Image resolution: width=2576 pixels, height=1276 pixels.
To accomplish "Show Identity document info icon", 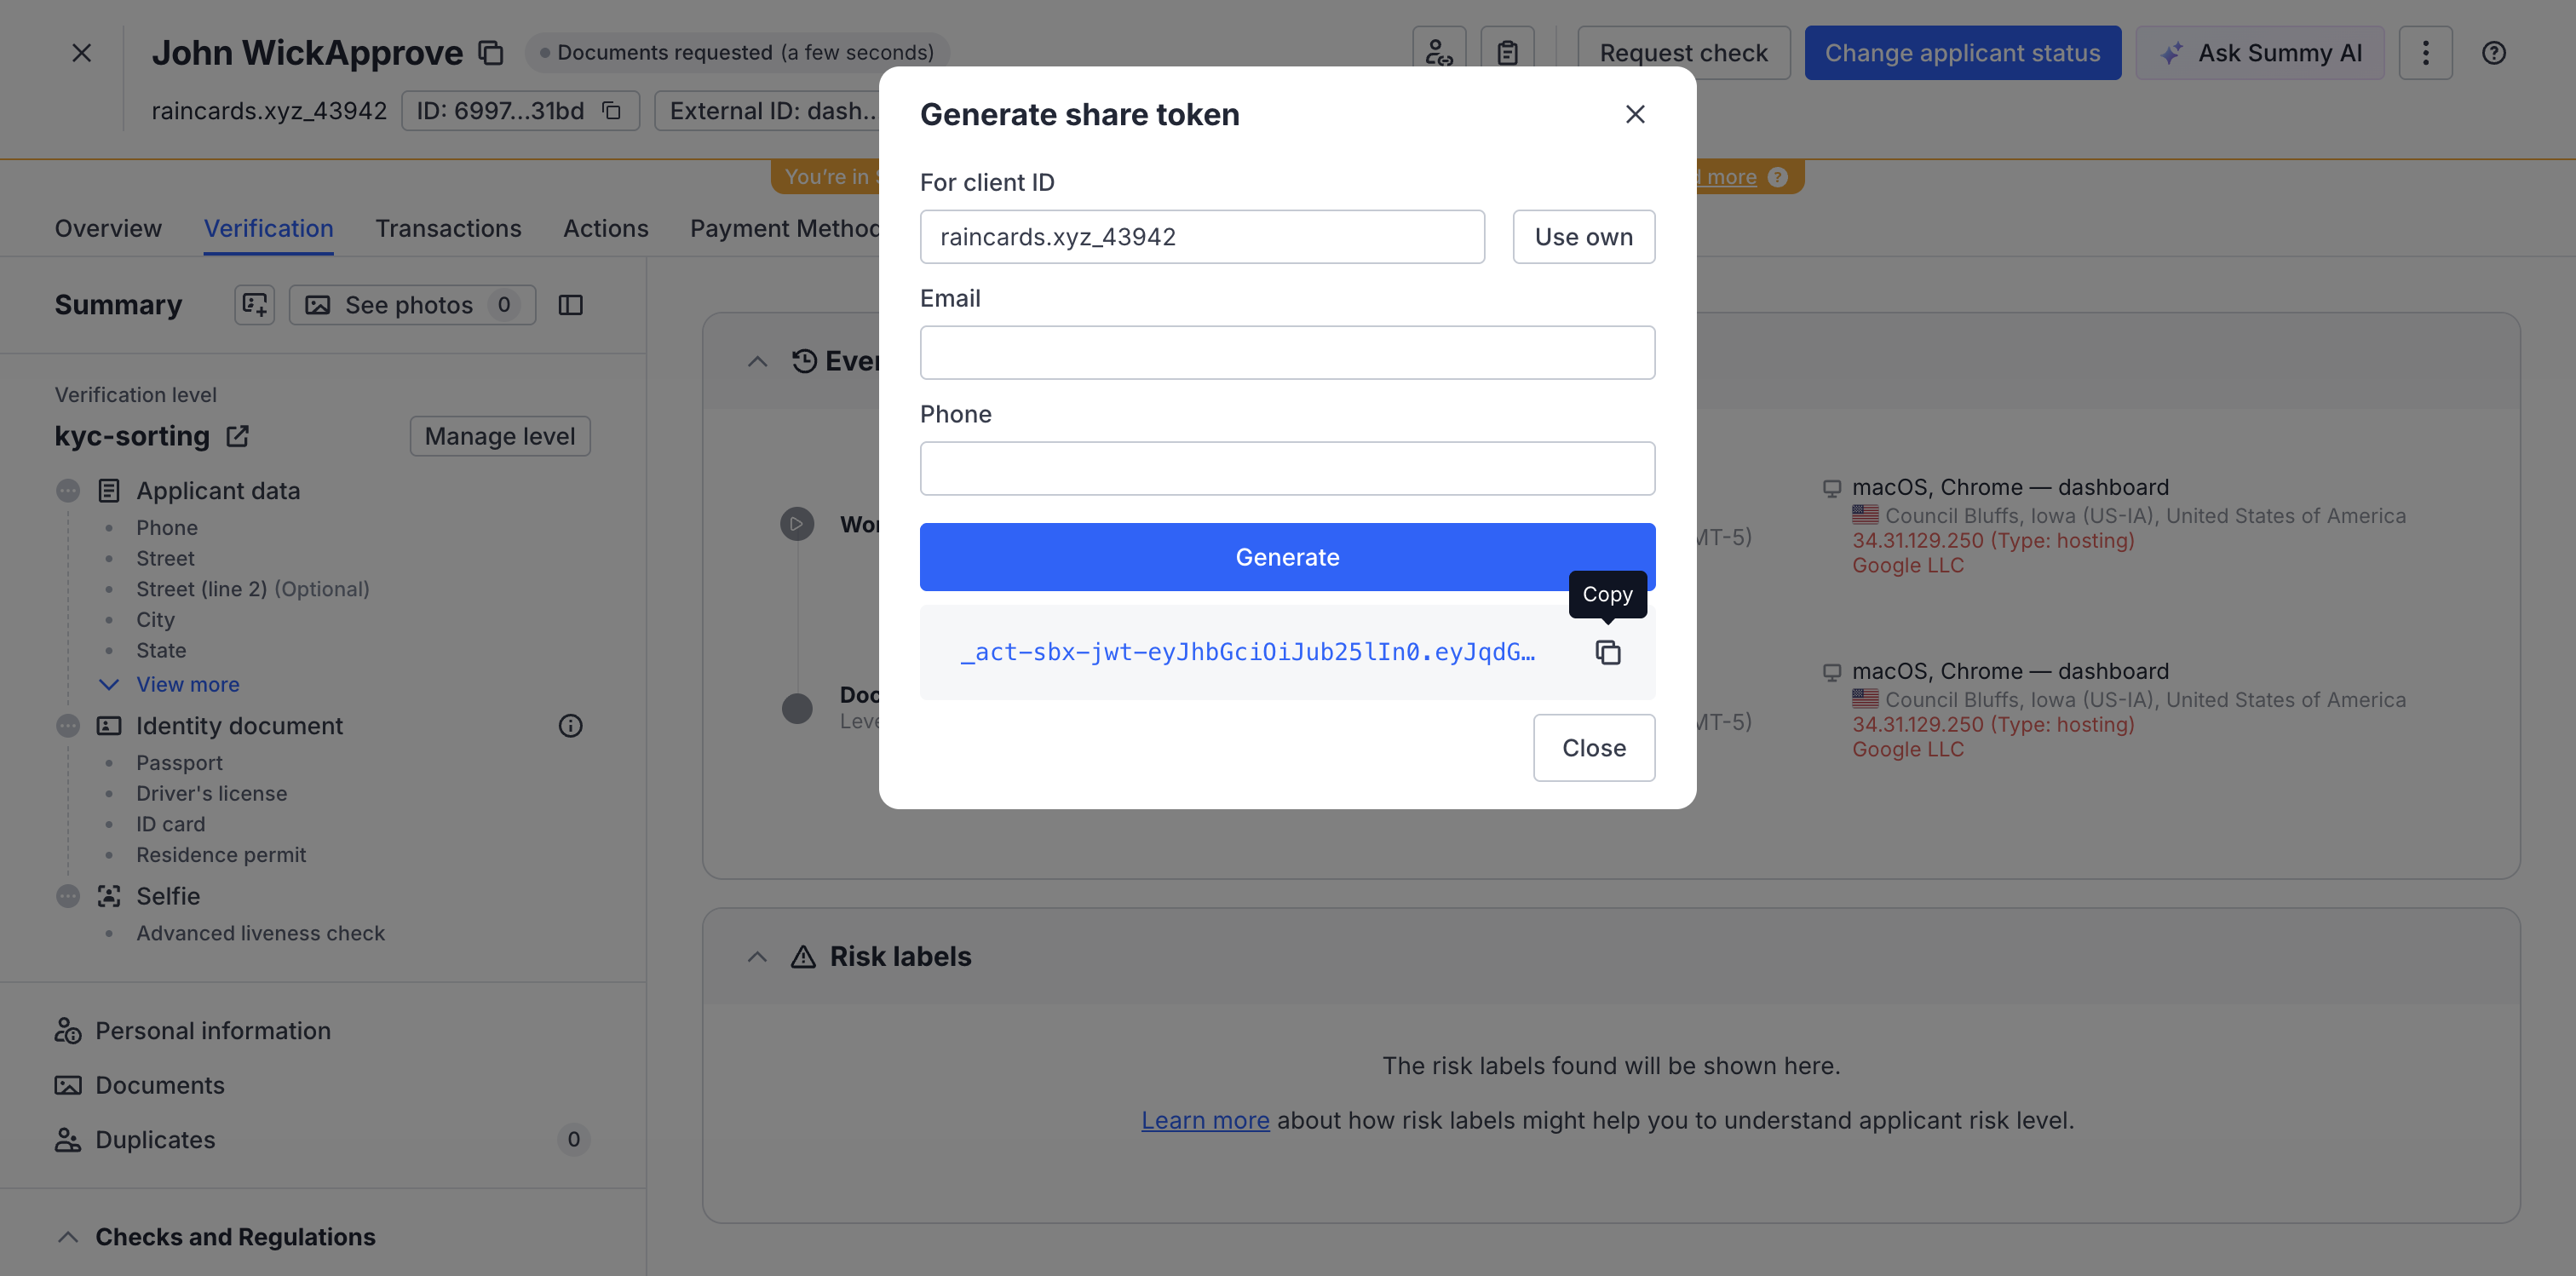I will pos(570,726).
